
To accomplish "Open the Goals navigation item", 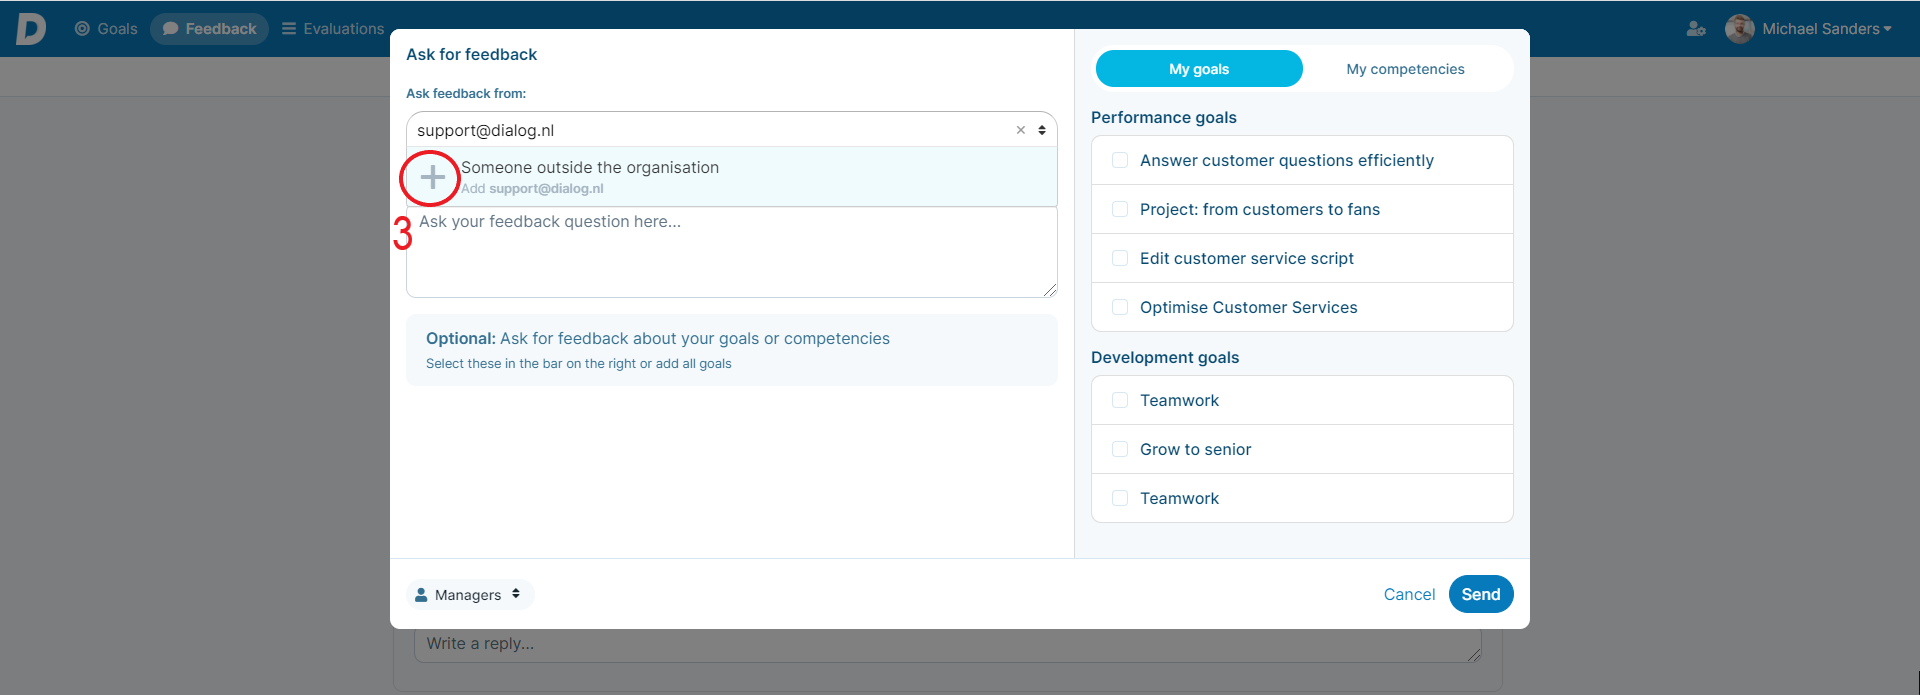I will point(106,29).
